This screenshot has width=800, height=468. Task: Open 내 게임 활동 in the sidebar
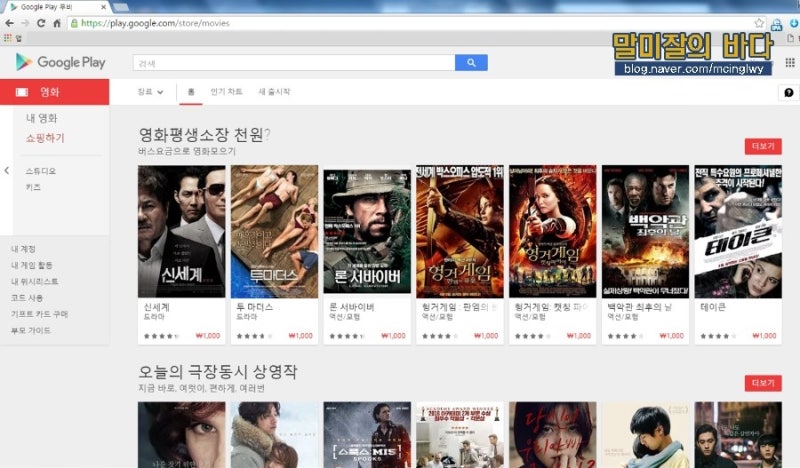pos(32,265)
